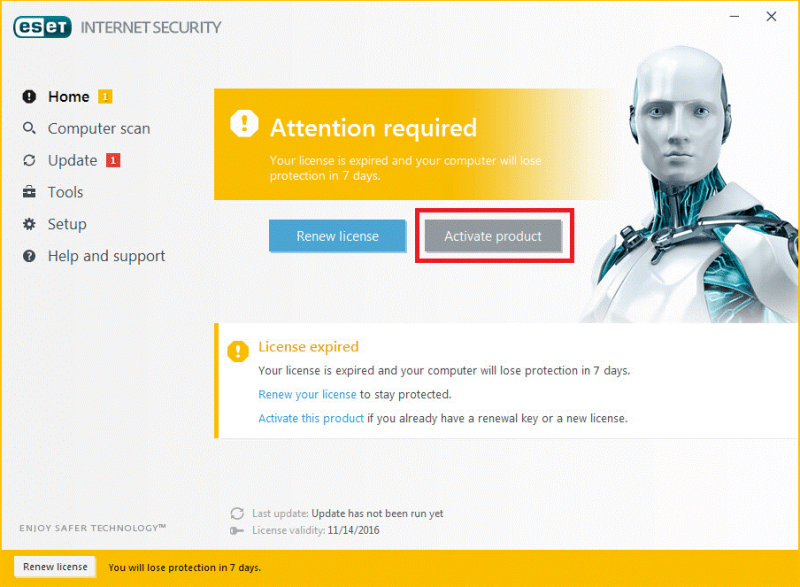Open the Computer scan section

click(x=98, y=129)
